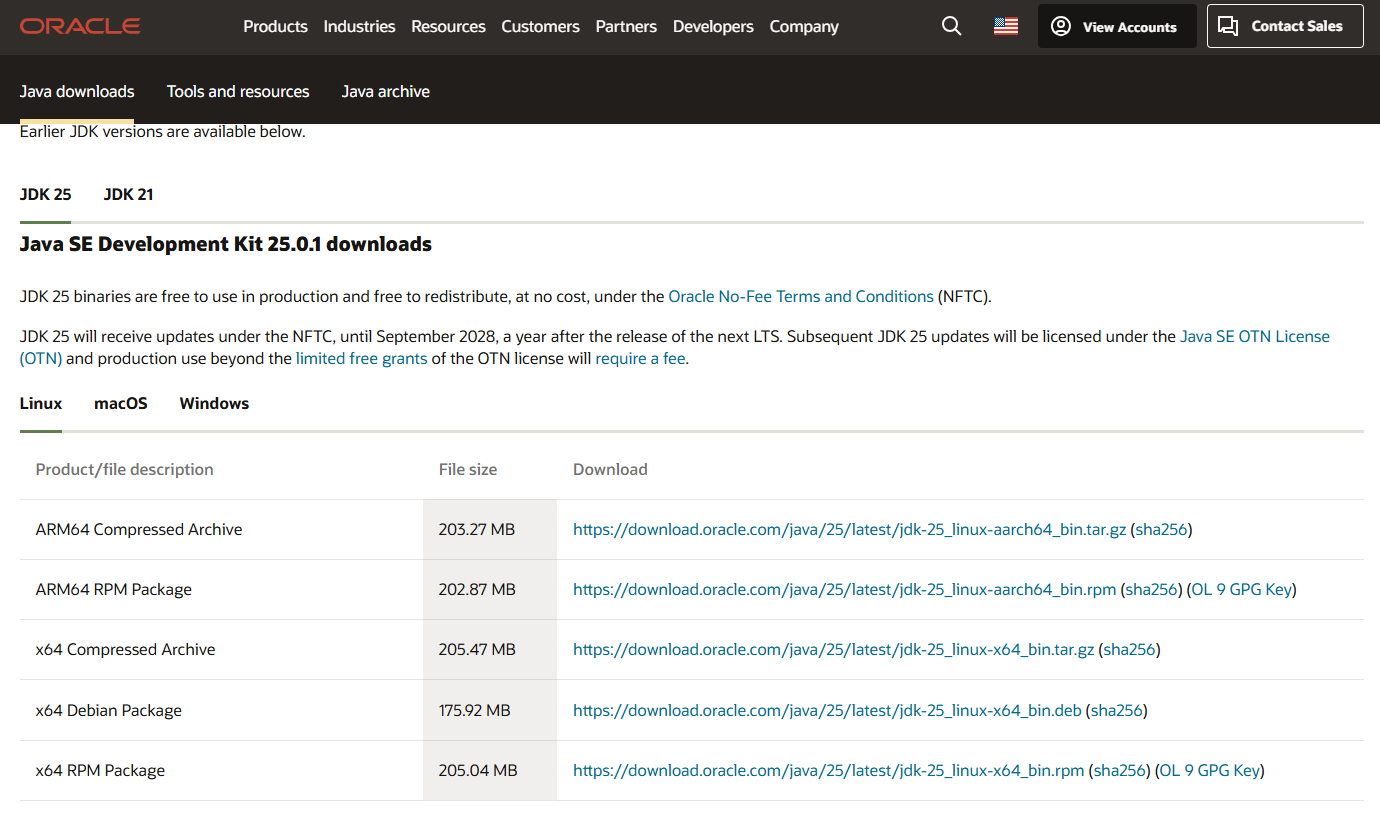Download jdk-25_linux-x64_bin.rpm
This screenshot has width=1380, height=818.
click(828, 770)
